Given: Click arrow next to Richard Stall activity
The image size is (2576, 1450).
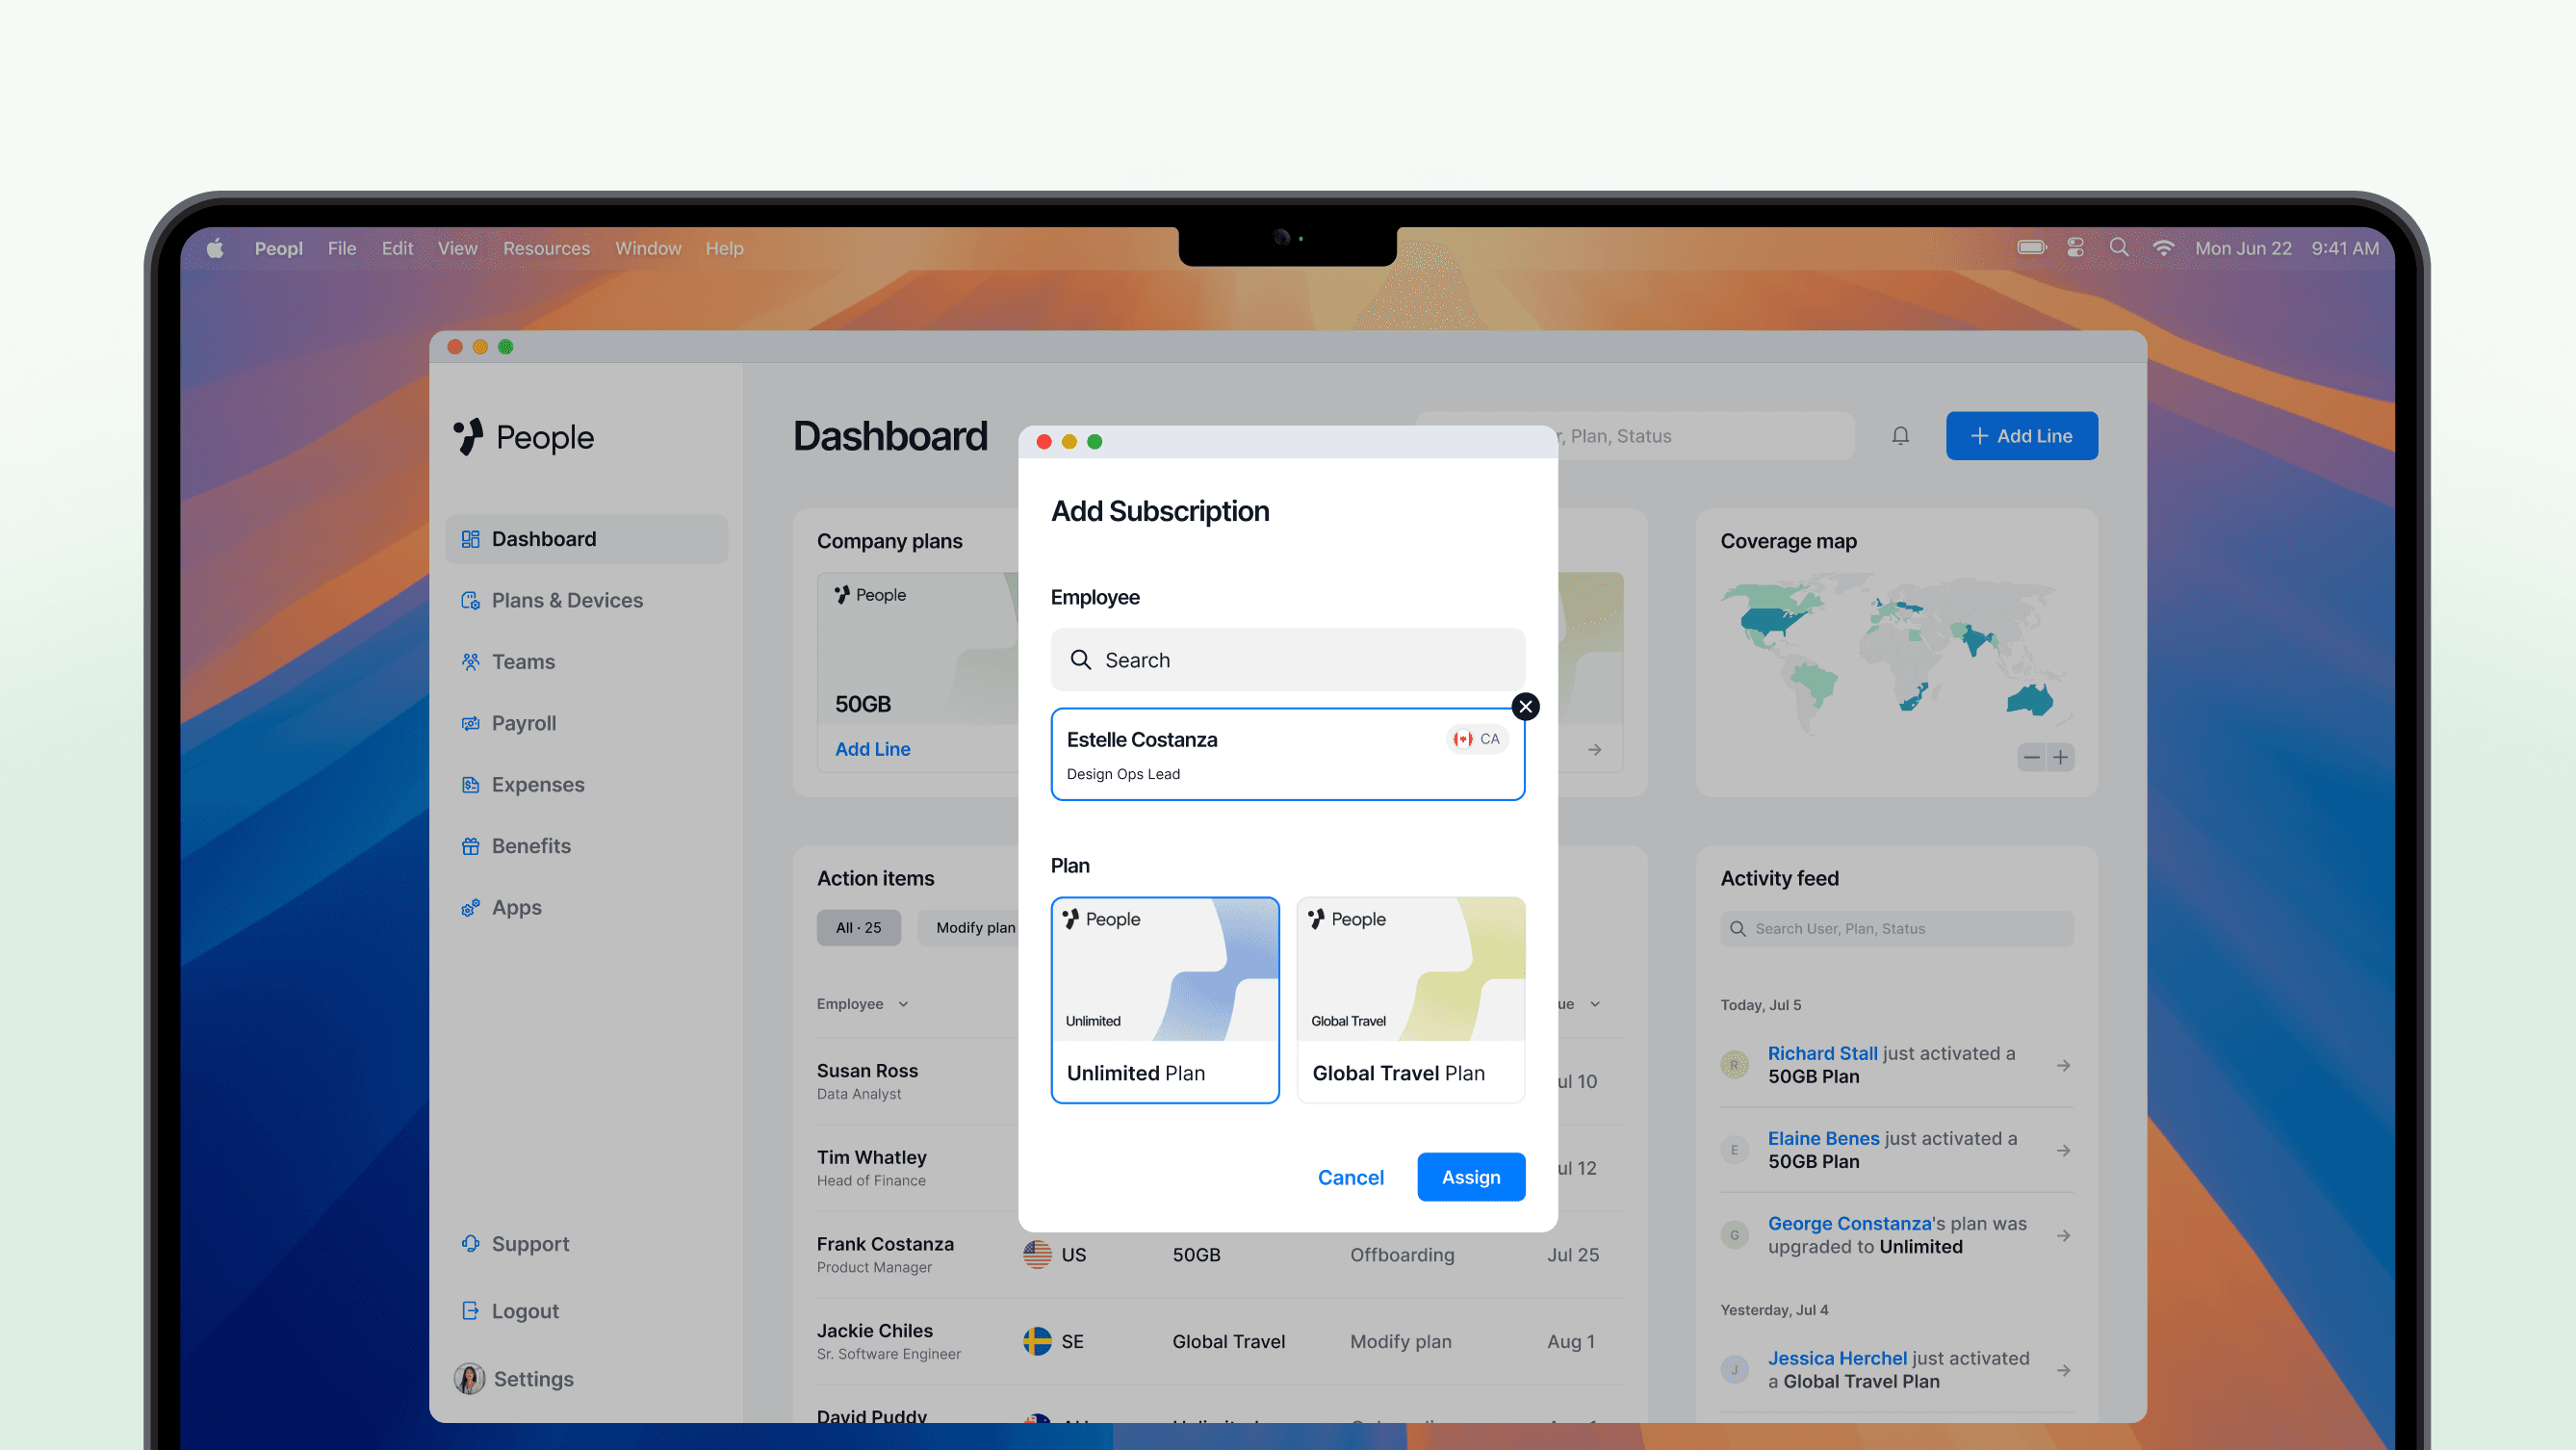Looking at the screenshot, I should 2063,1065.
